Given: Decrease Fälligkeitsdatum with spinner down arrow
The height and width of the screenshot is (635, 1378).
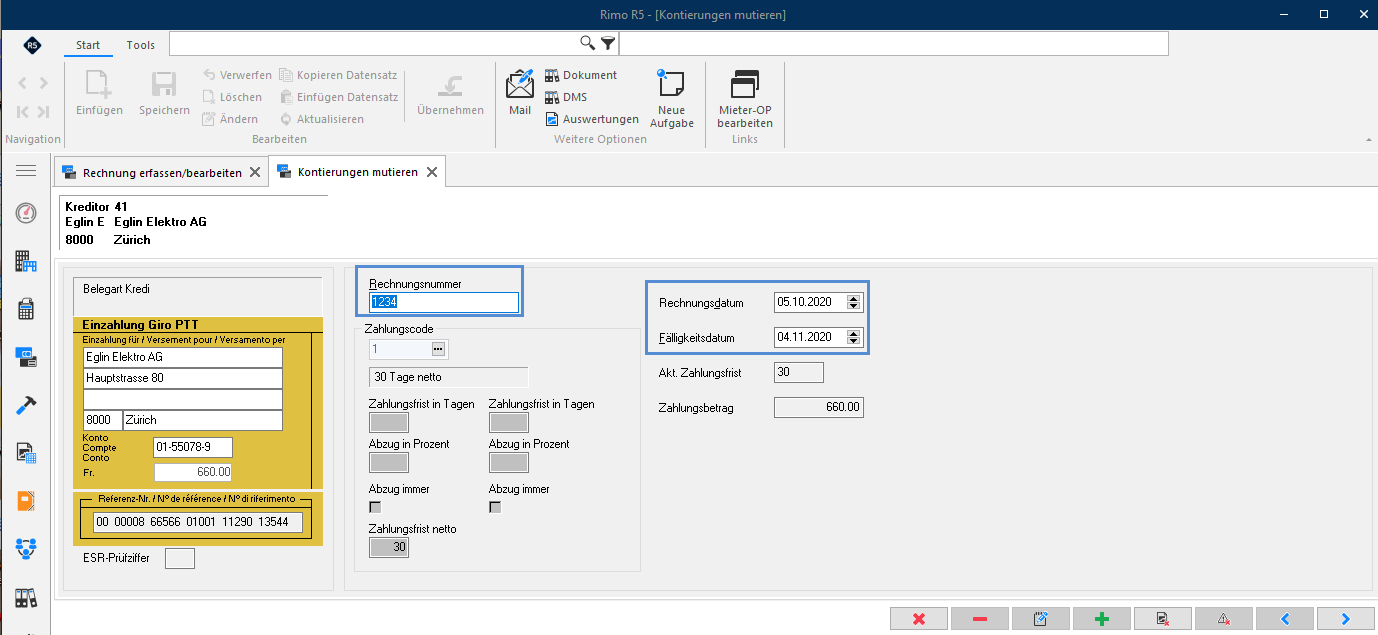Looking at the screenshot, I should pos(853,342).
